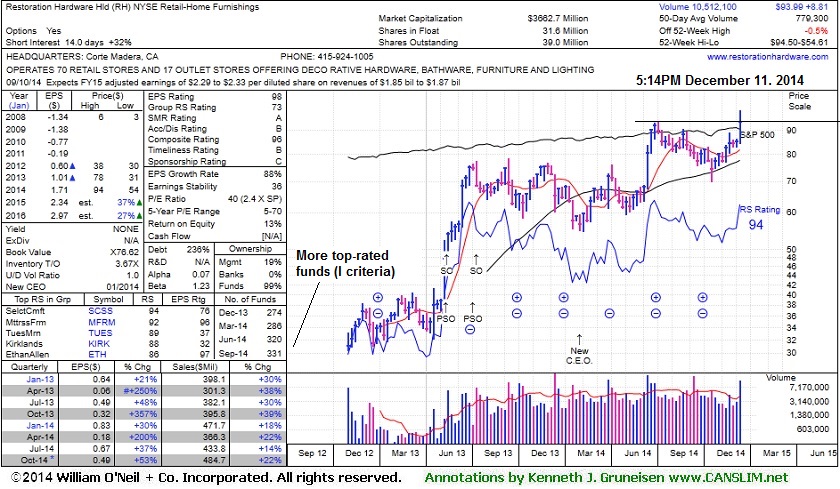
Task: Click the Funds ownership value 99%
Action: click(x=273, y=286)
